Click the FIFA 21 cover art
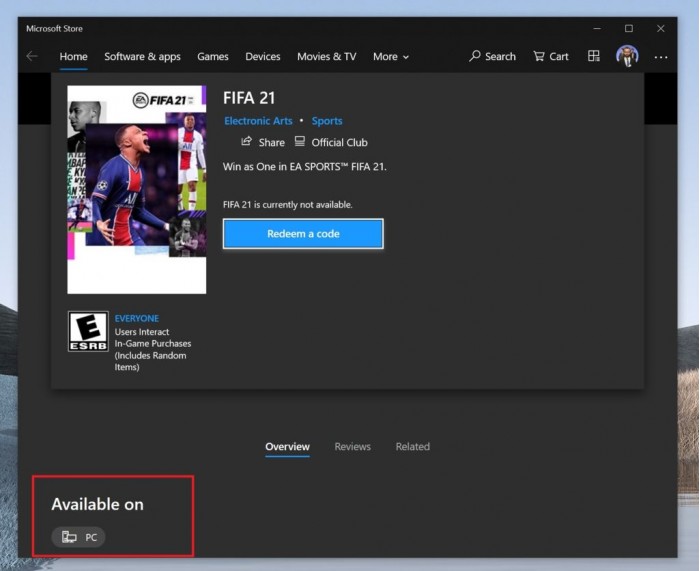The image size is (700, 571). coord(137,189)
